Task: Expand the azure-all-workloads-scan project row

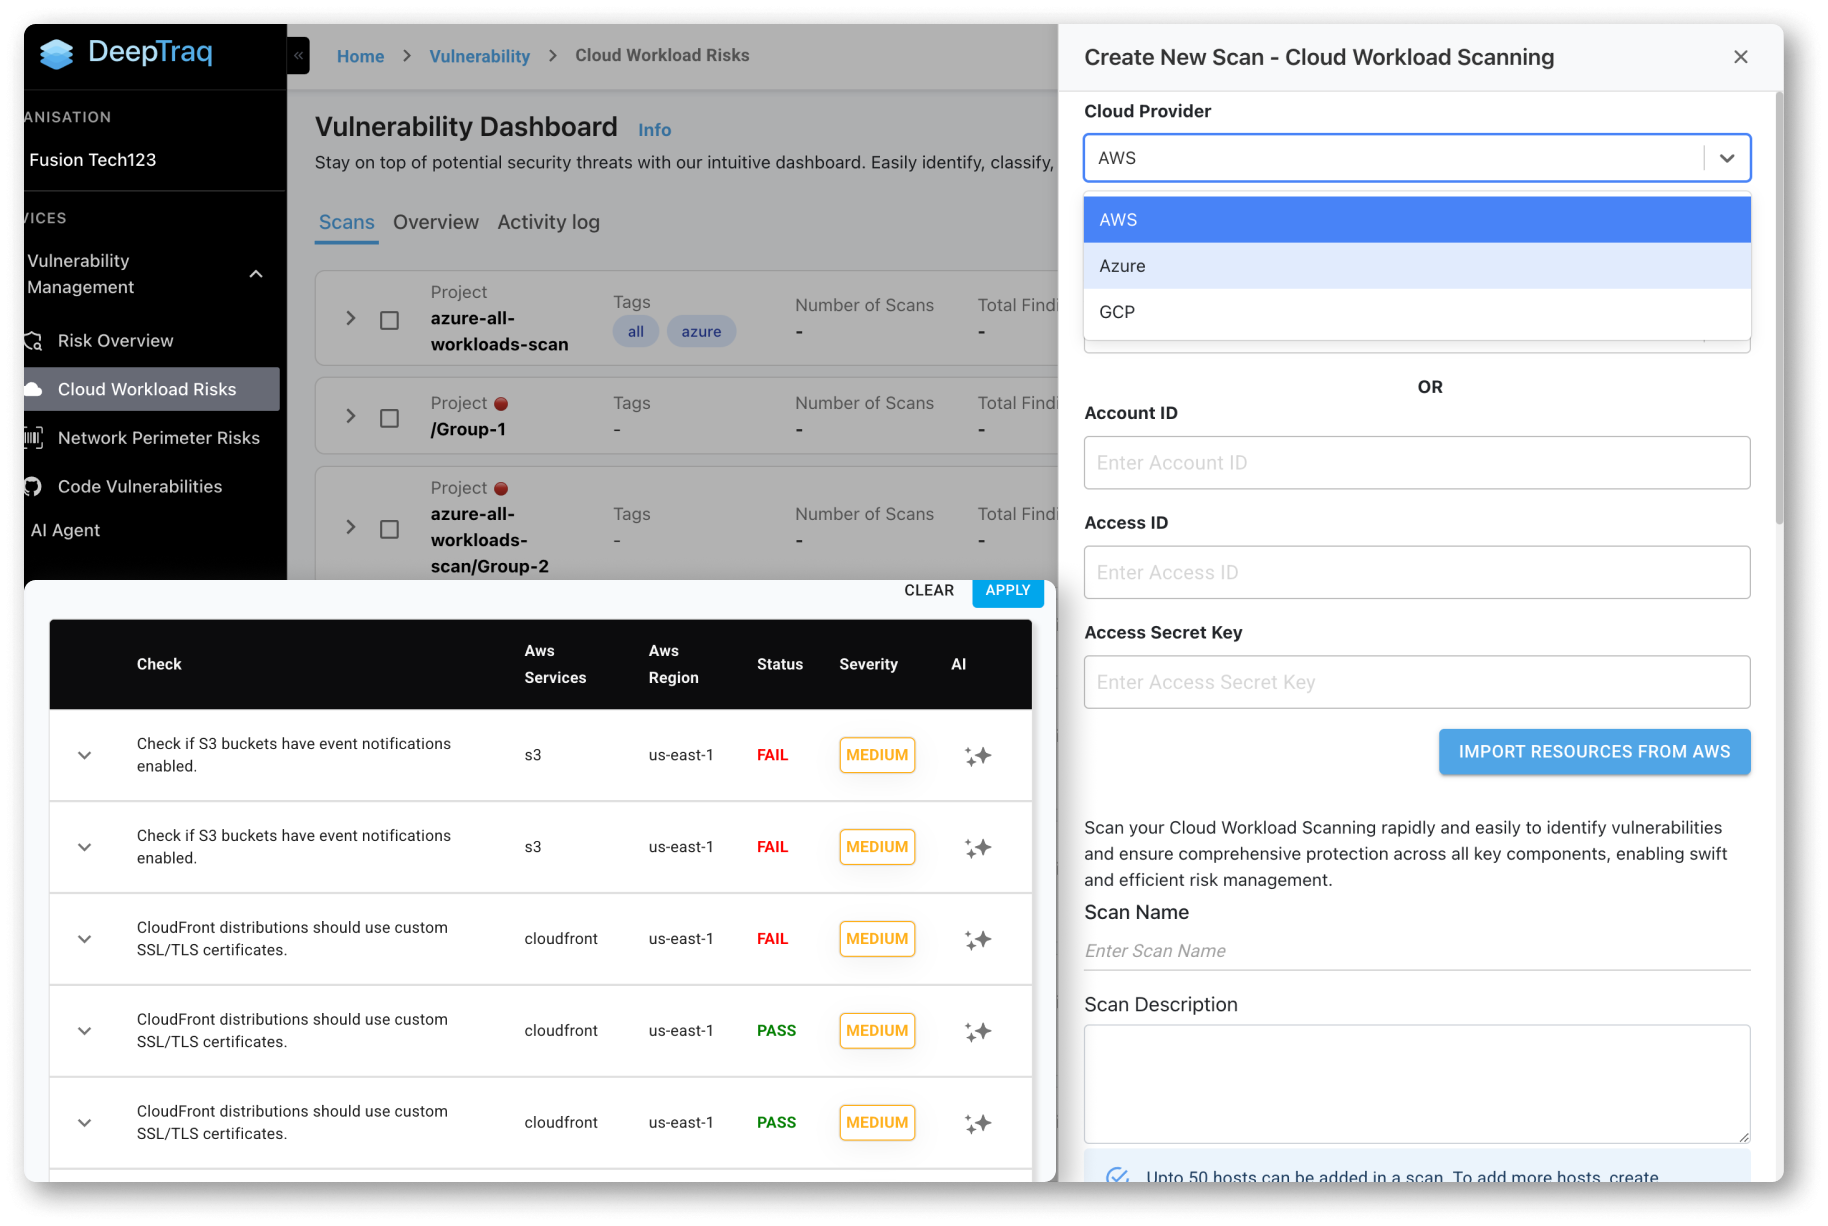Action: pos(351,318)
